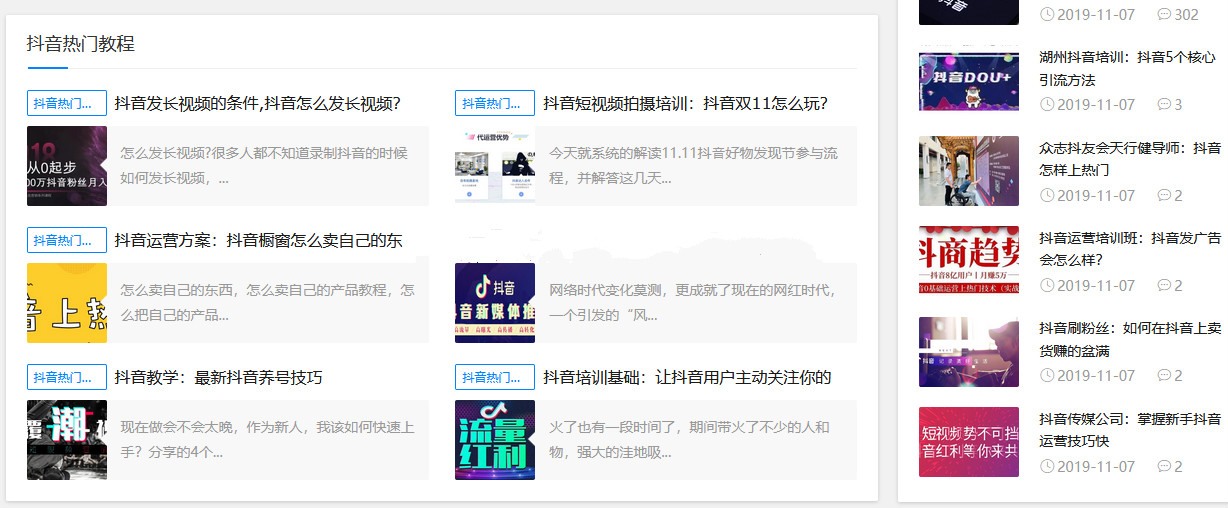
Task: Click clock icon beside 湖州抖音培训 date
Action: click(1047, 104)
